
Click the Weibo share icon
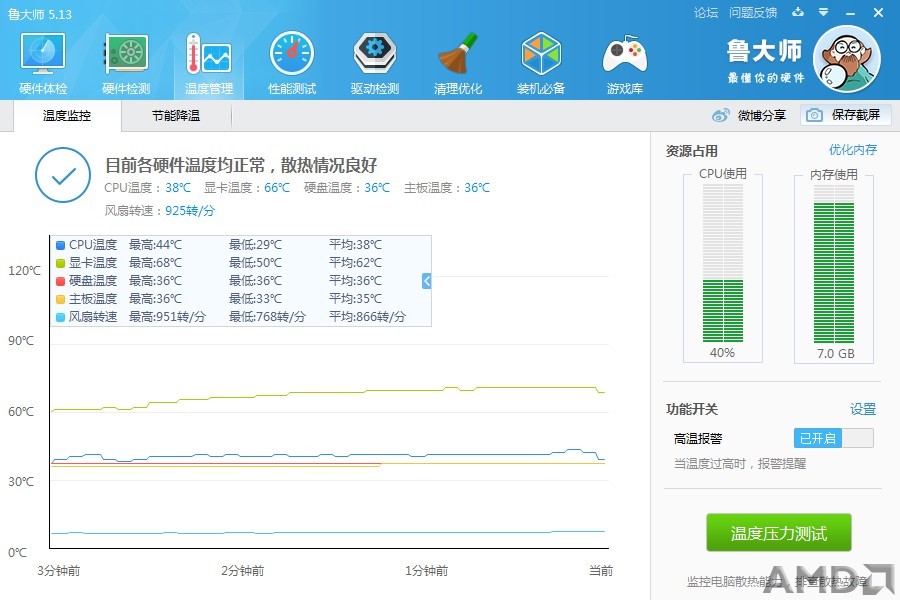pos(720,115)
